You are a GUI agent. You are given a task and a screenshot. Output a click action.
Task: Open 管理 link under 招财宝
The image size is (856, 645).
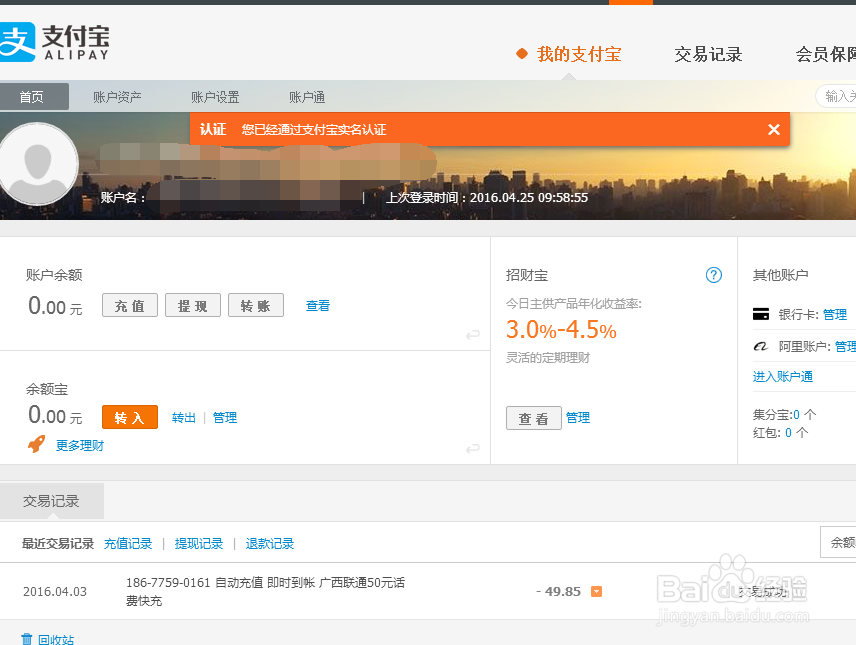click(x=578, y=418)
